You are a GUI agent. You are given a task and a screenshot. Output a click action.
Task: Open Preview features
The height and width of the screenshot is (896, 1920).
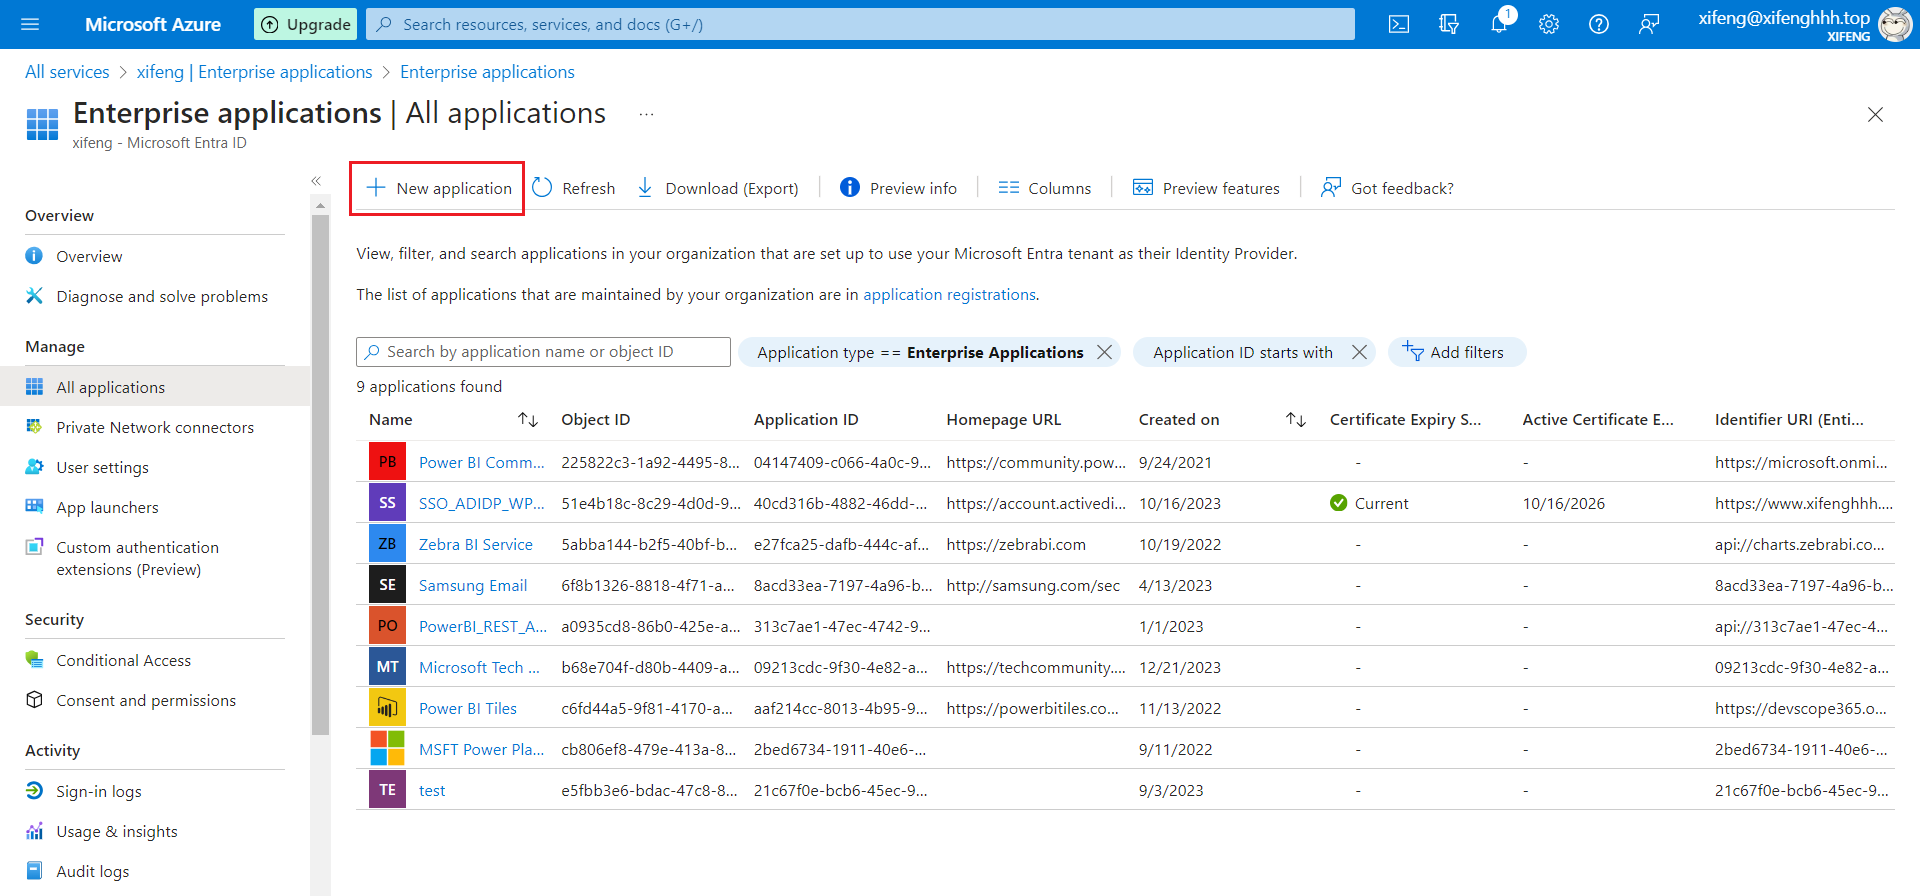point(1206,188)
